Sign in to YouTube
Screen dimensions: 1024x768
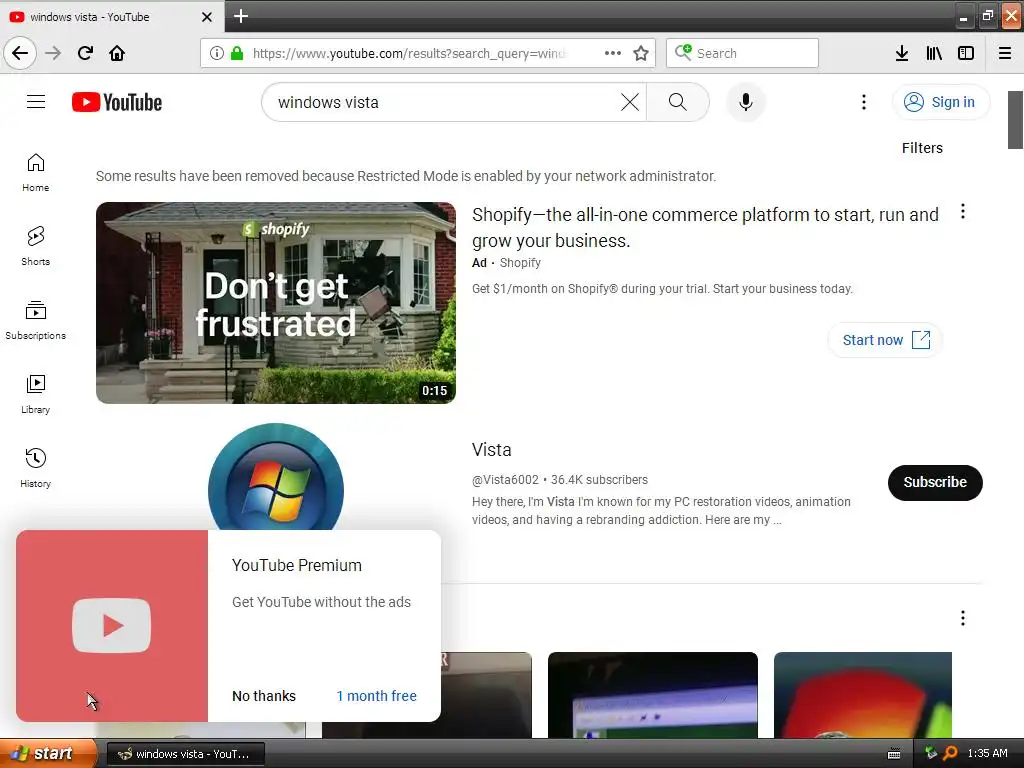pyautogui.click(x=940, y=102)
